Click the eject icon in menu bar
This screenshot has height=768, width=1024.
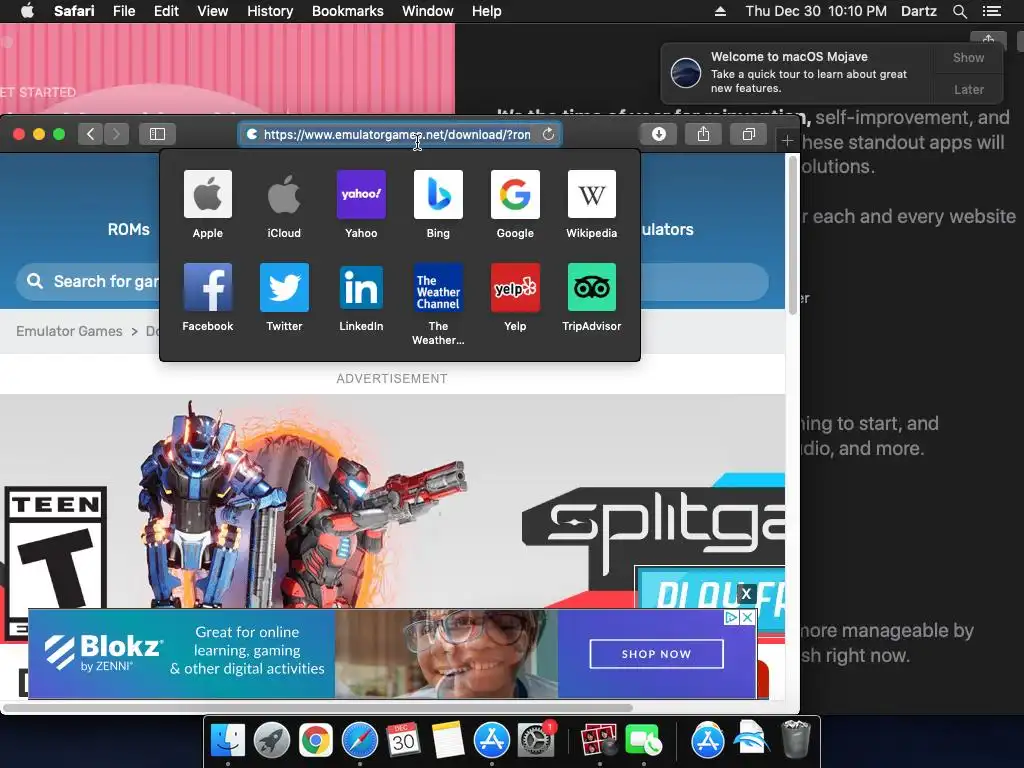720,11
